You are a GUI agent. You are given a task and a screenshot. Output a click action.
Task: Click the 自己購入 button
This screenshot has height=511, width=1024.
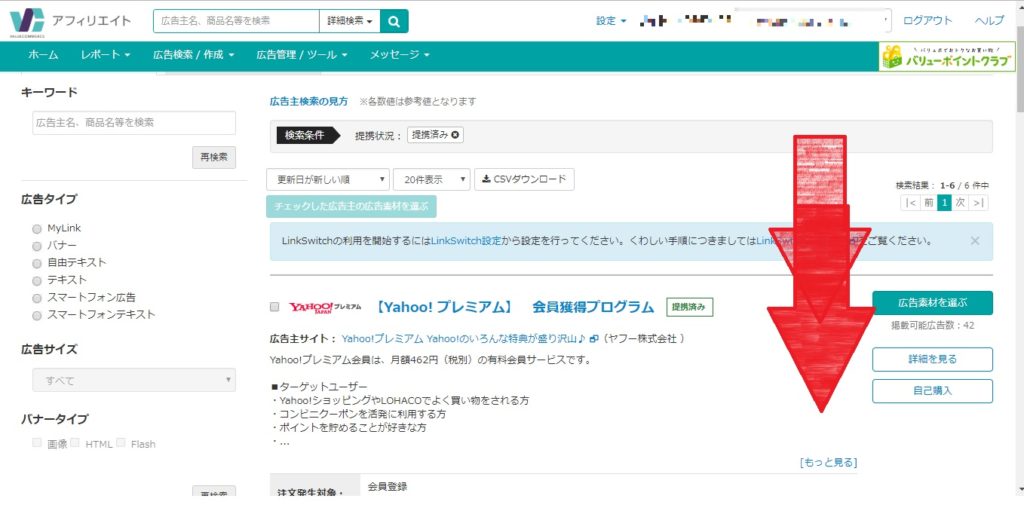coord(933,391)
